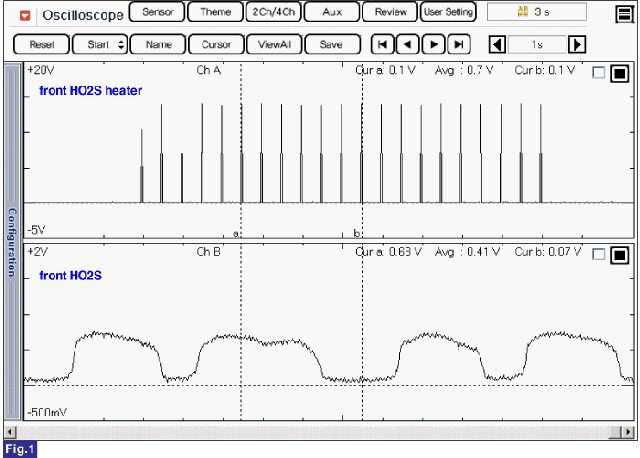Screen dimensions: 640x458
Task: Open the Theme button
Action: [216, 12]
